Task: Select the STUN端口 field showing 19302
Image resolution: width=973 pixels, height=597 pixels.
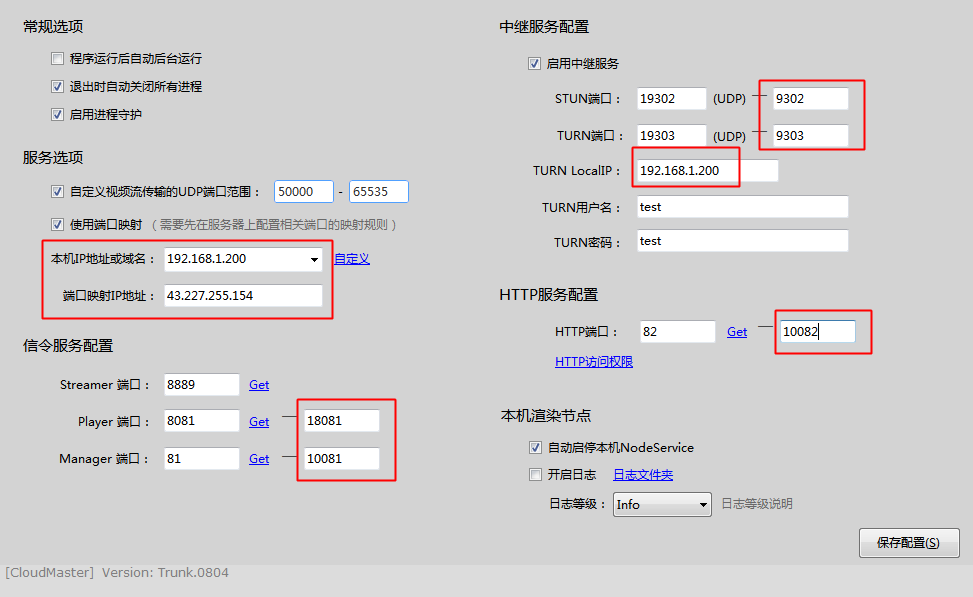Action: pyautogui.click(x=671, y=99)
